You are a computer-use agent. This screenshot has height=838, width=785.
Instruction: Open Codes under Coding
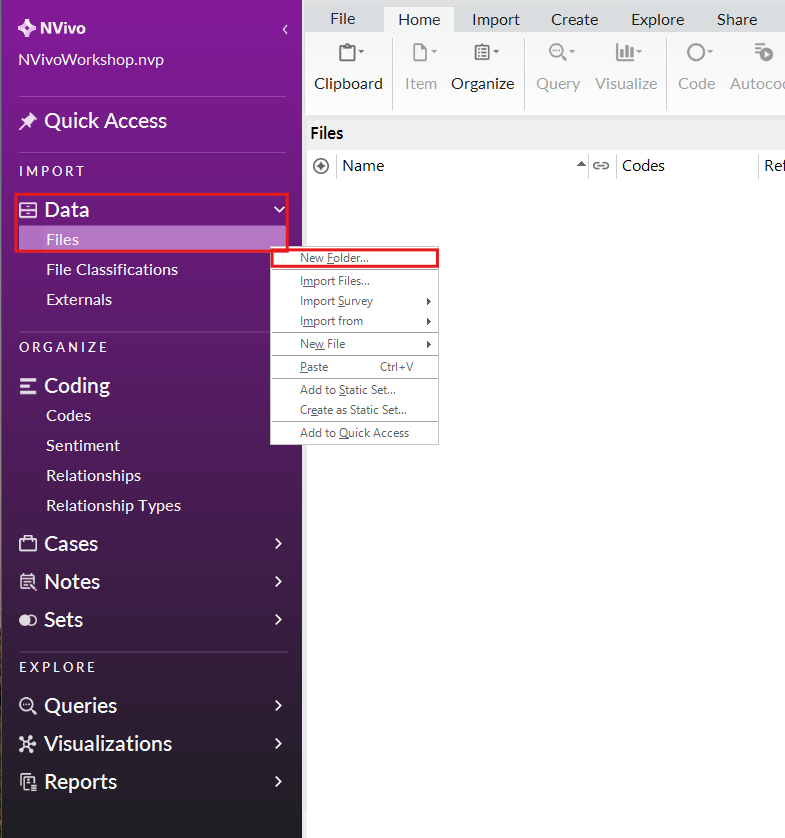pos(68,416)
